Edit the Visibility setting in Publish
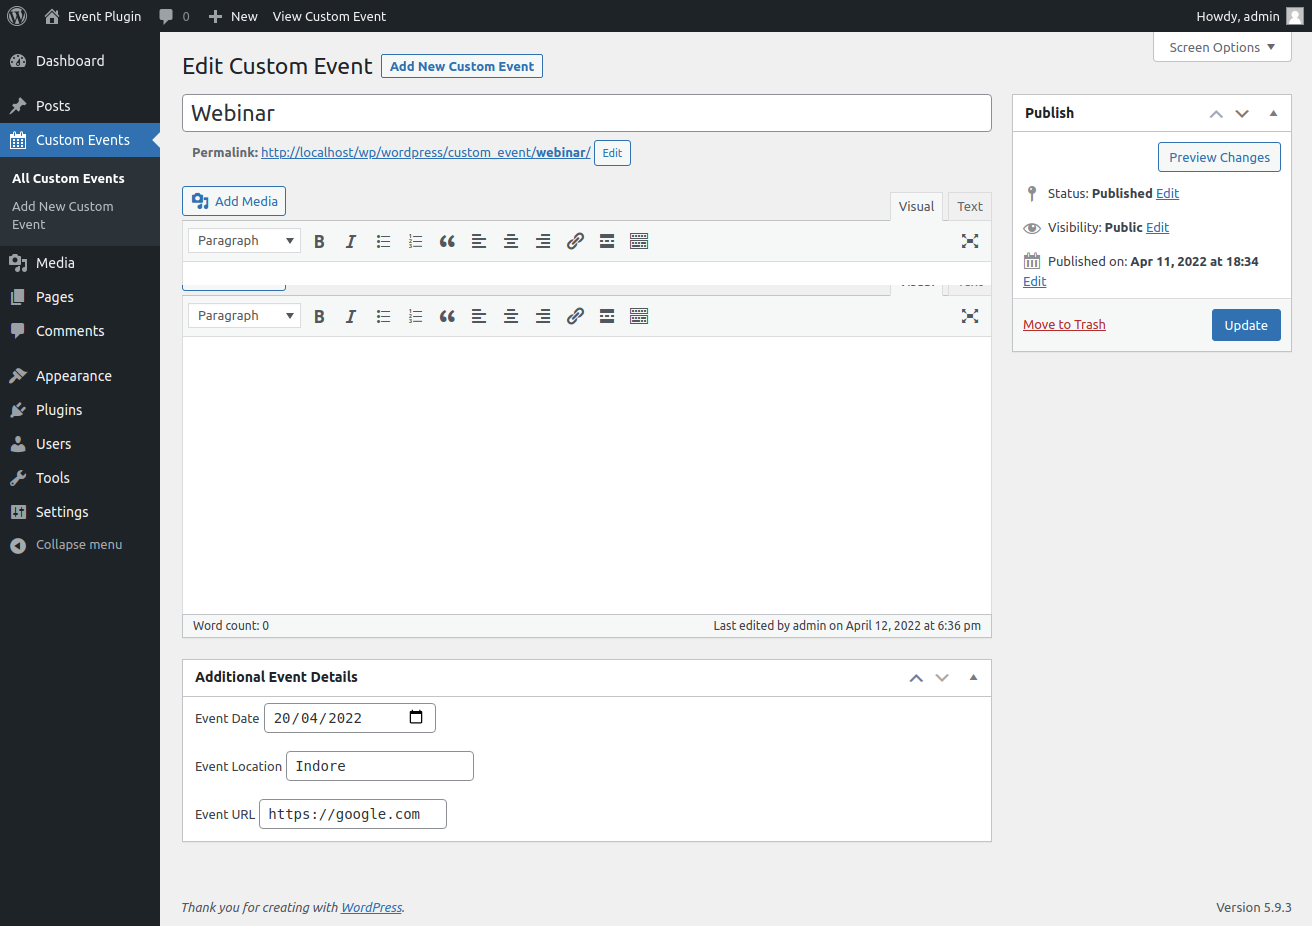The height and width of the screenshot is (927, 1312). pos(1157,227)
